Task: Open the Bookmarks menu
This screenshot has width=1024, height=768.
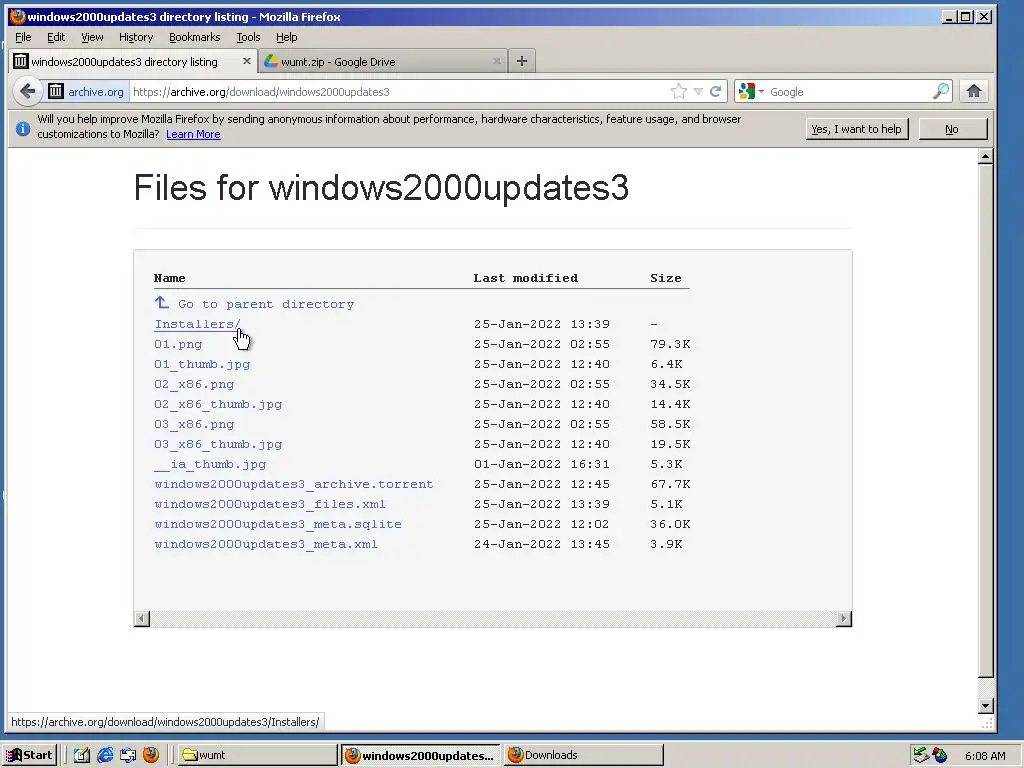Action: pyautogui.click(x=195, y=37)
